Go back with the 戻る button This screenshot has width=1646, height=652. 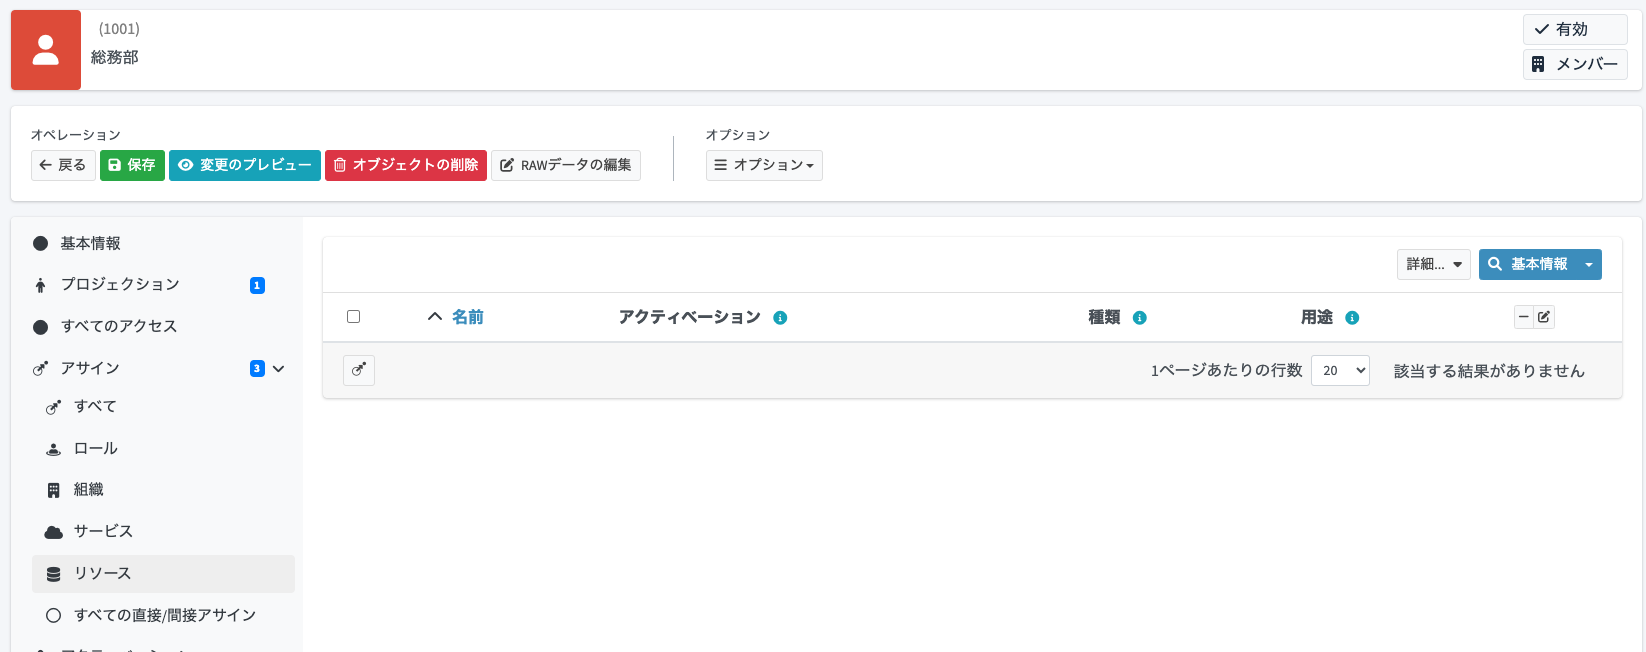tap(63, 165)
